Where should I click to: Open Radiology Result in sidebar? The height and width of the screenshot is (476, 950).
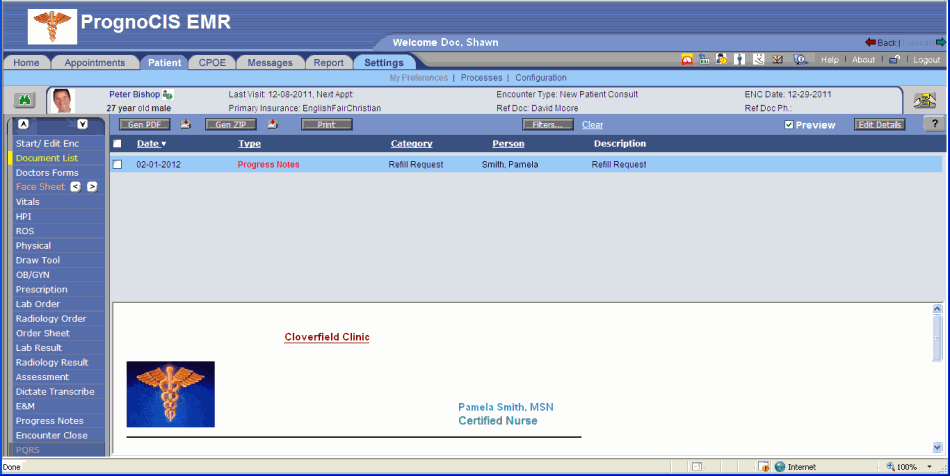pos(58,362)
